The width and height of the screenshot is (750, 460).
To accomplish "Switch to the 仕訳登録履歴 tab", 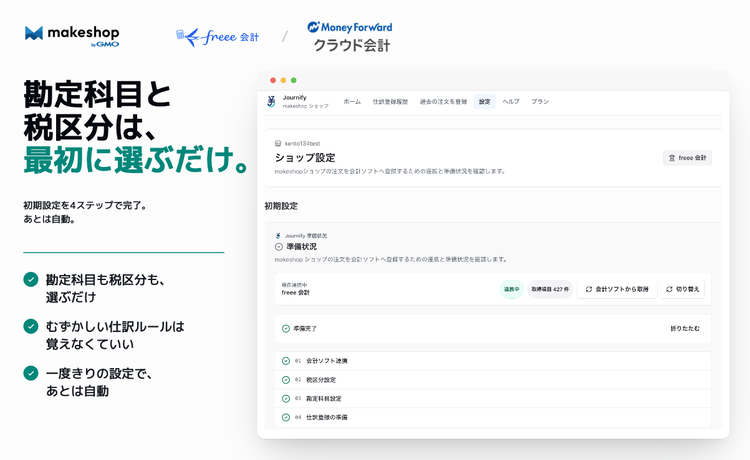I will coord(390,101).
